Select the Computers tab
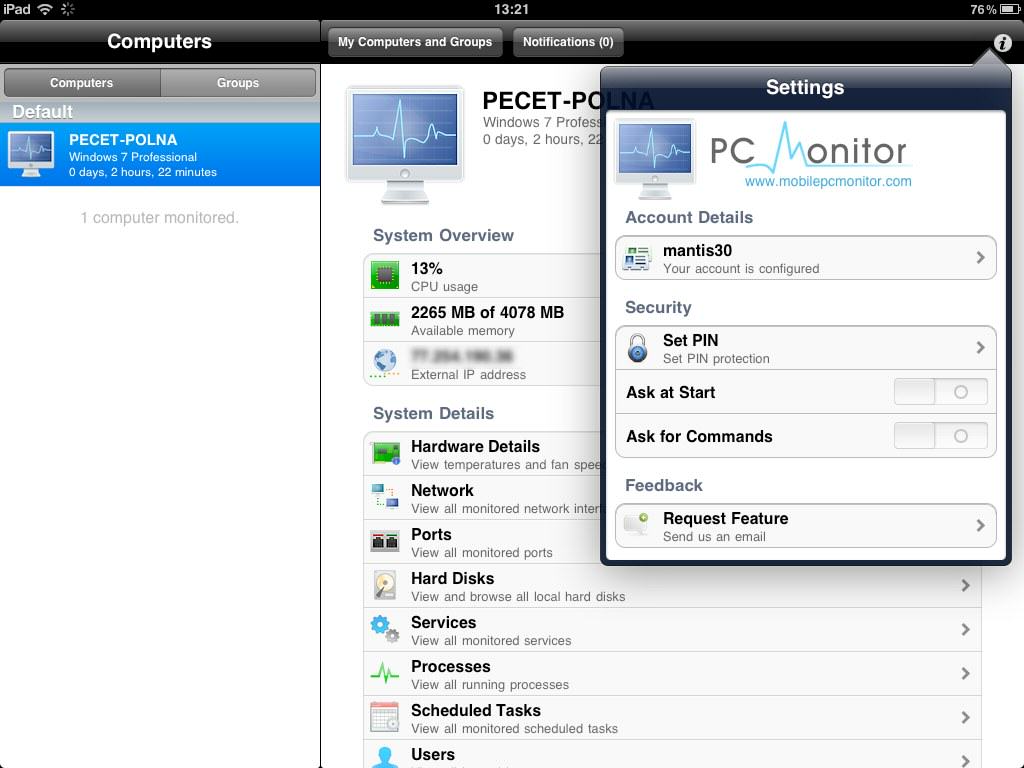The image size is (1024, 768). coord(82,83)
